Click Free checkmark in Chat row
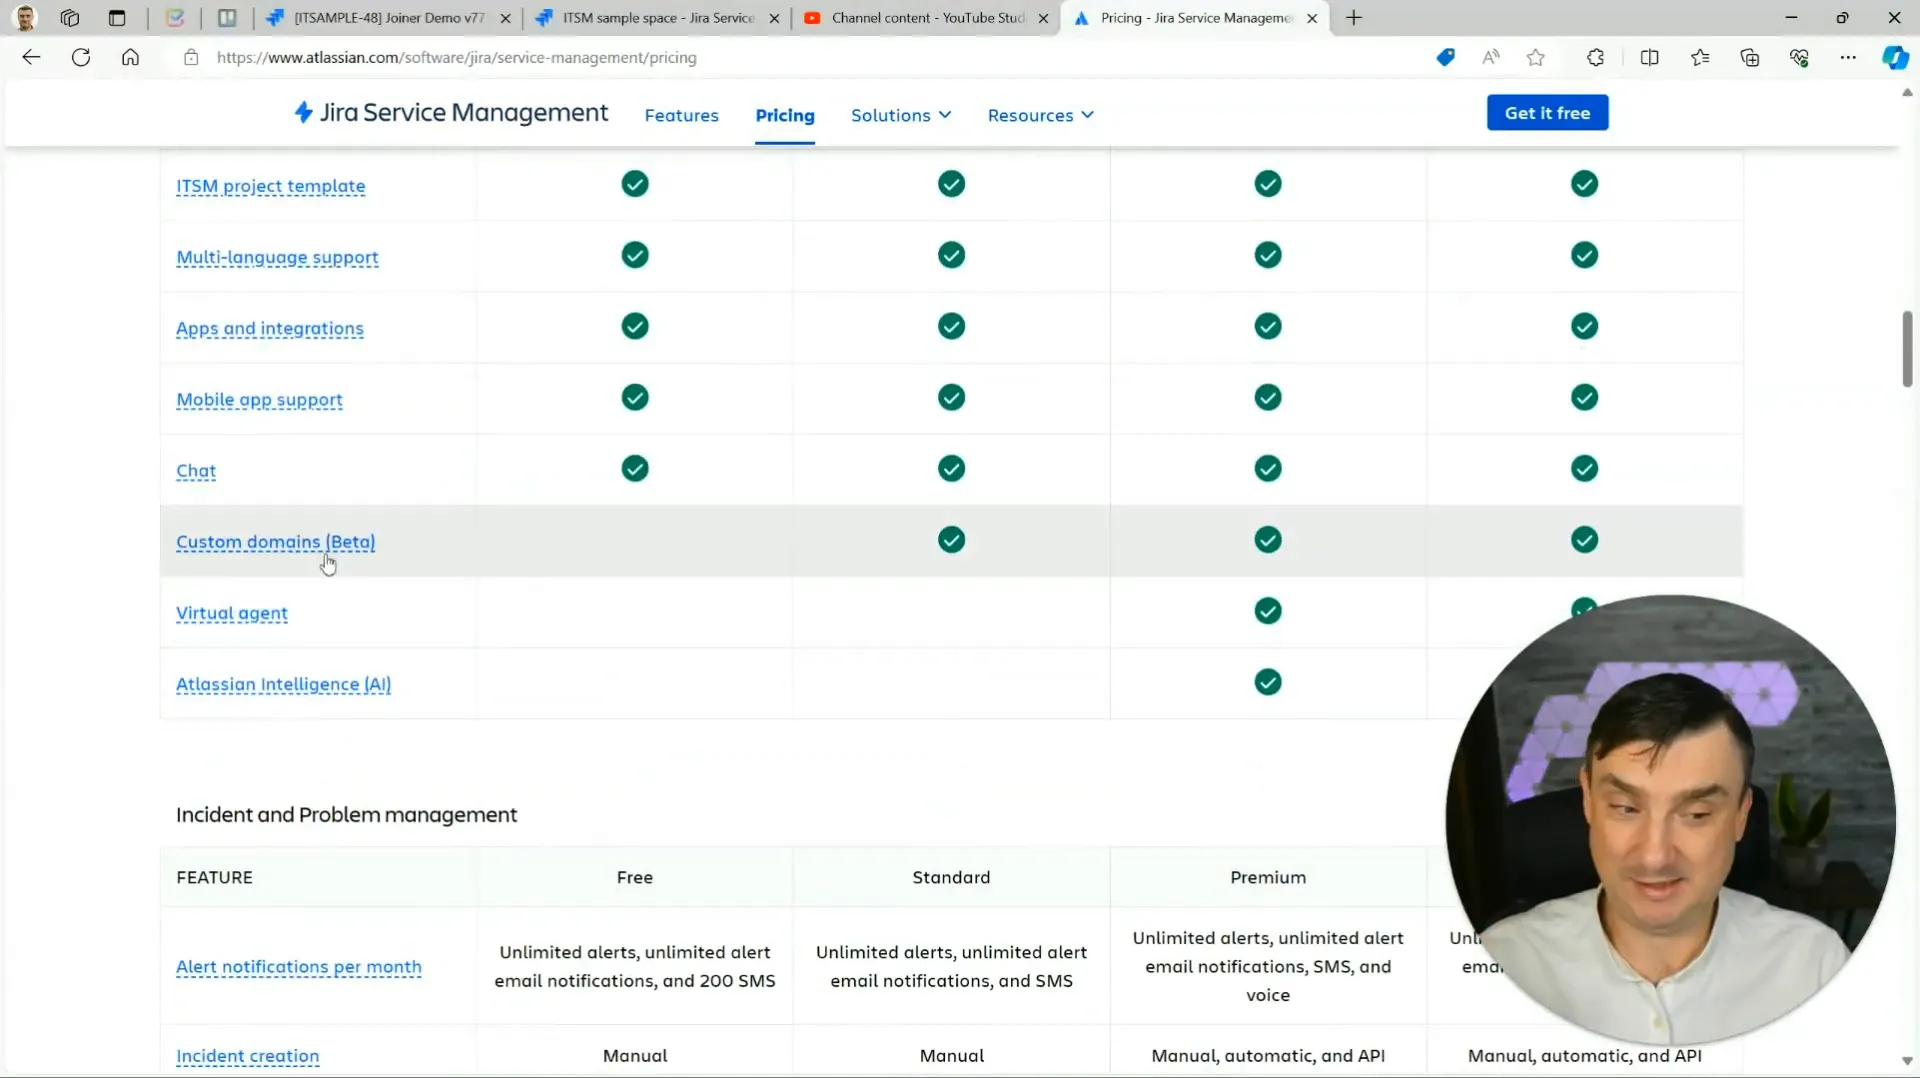Viewport: 1920px width, 1078px height. point(635,469)
